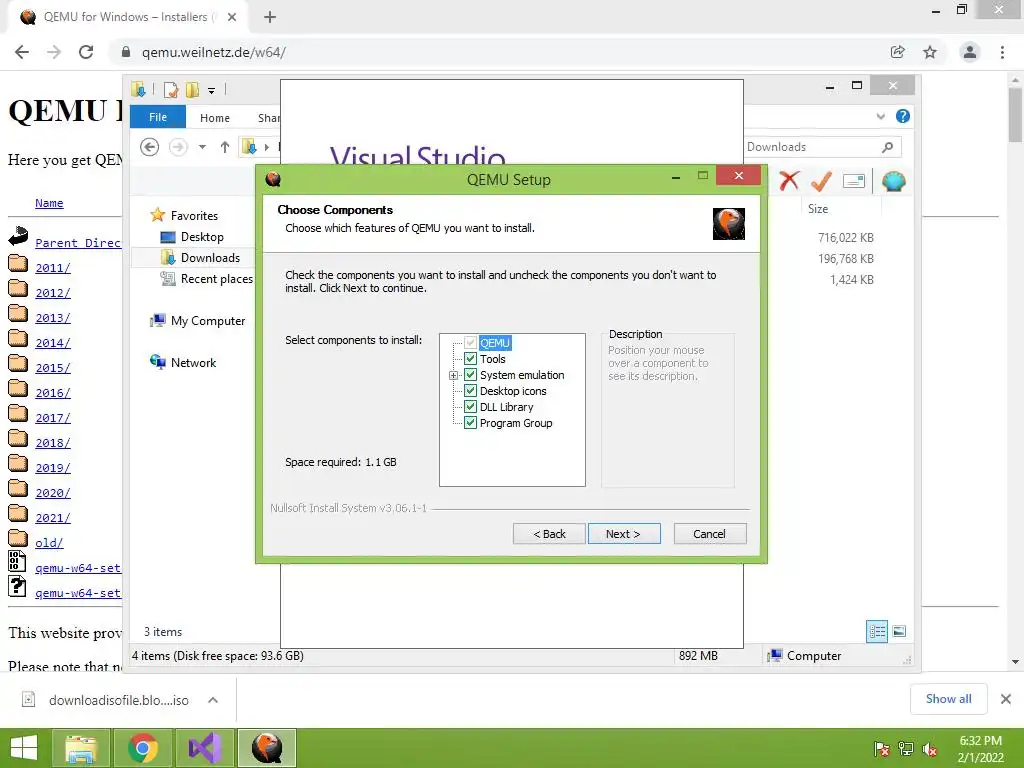Switch Explorer to large icons view
1024x768 pixels.
tap(899, 631)
